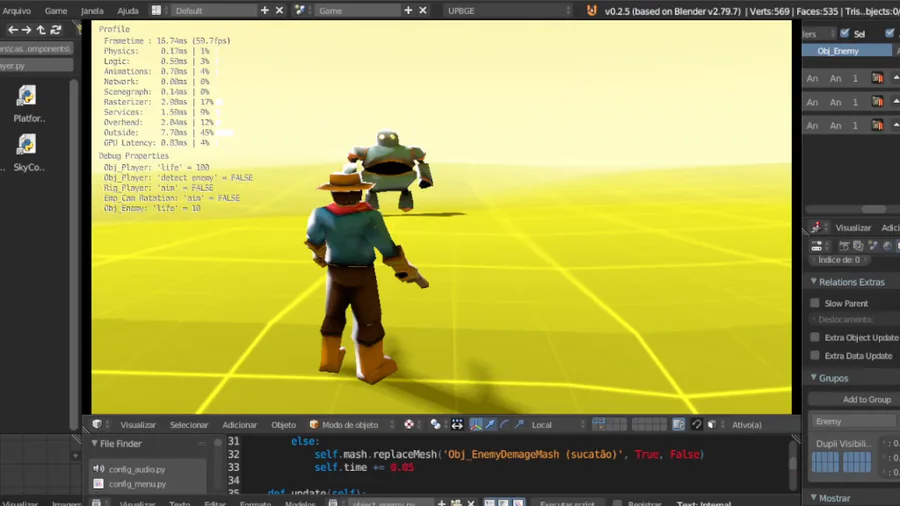Click second actuator row animation icon

click(877, 102)
